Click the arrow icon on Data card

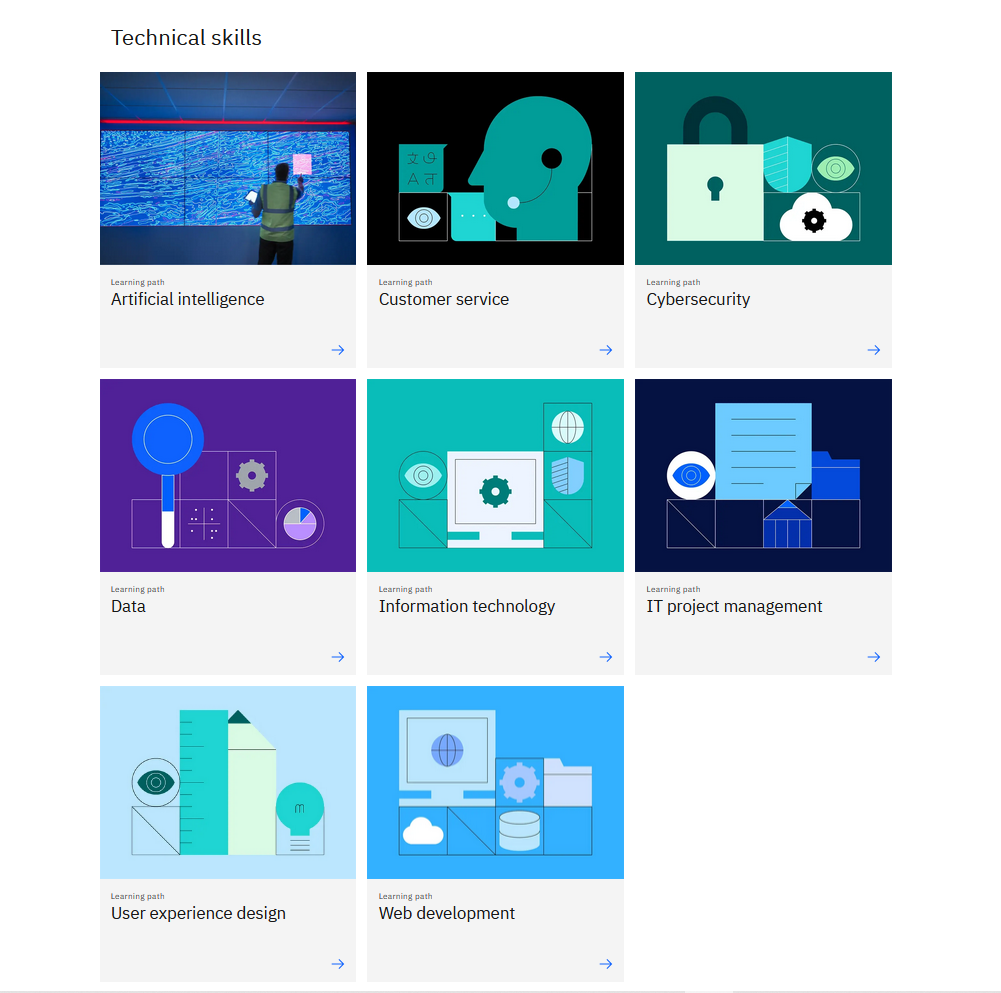[338, 657]
